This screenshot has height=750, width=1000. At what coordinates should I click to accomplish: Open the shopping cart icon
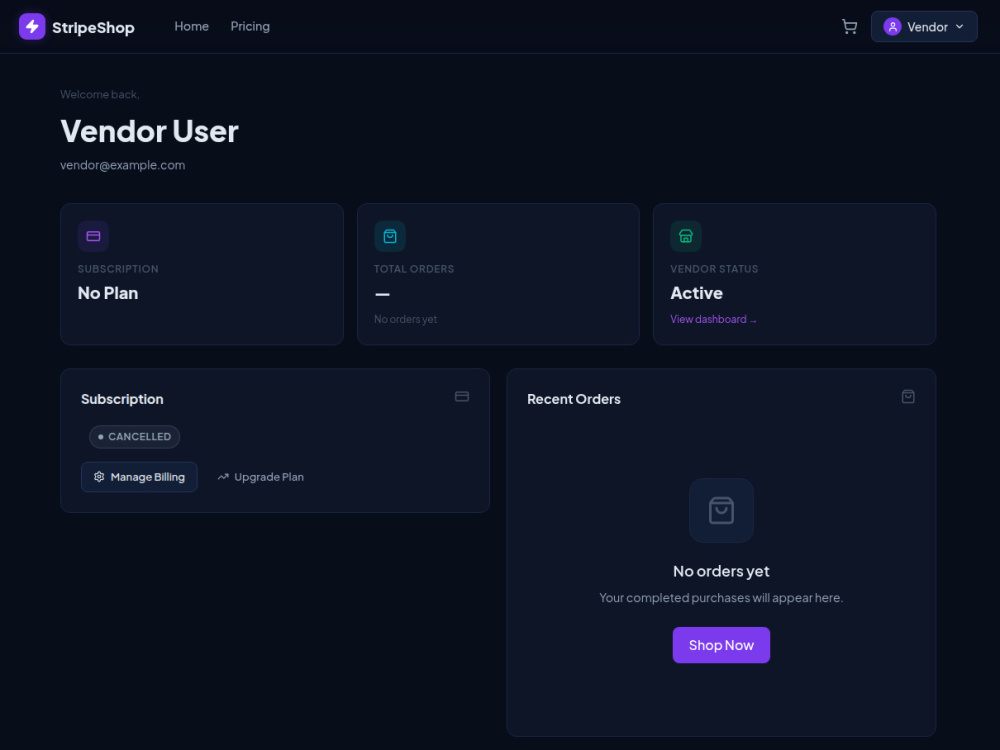tap(849, 27)
